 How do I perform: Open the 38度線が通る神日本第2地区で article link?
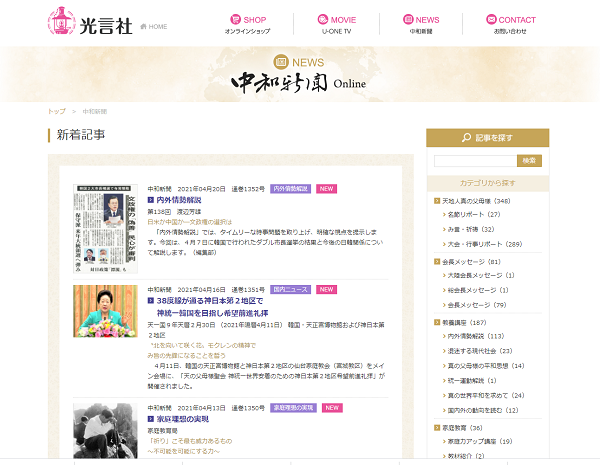[x=212, y=307]
